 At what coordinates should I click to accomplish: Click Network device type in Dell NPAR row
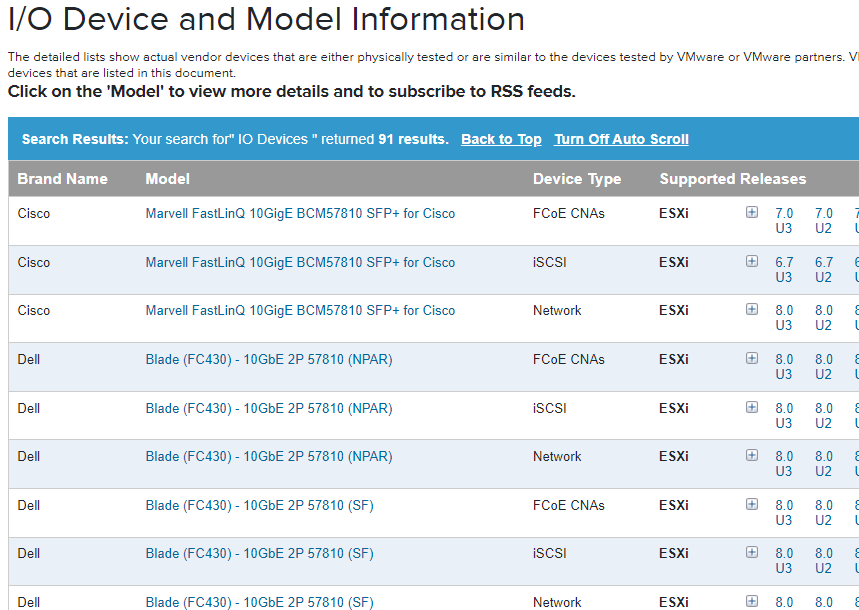(x=557, y=457)
